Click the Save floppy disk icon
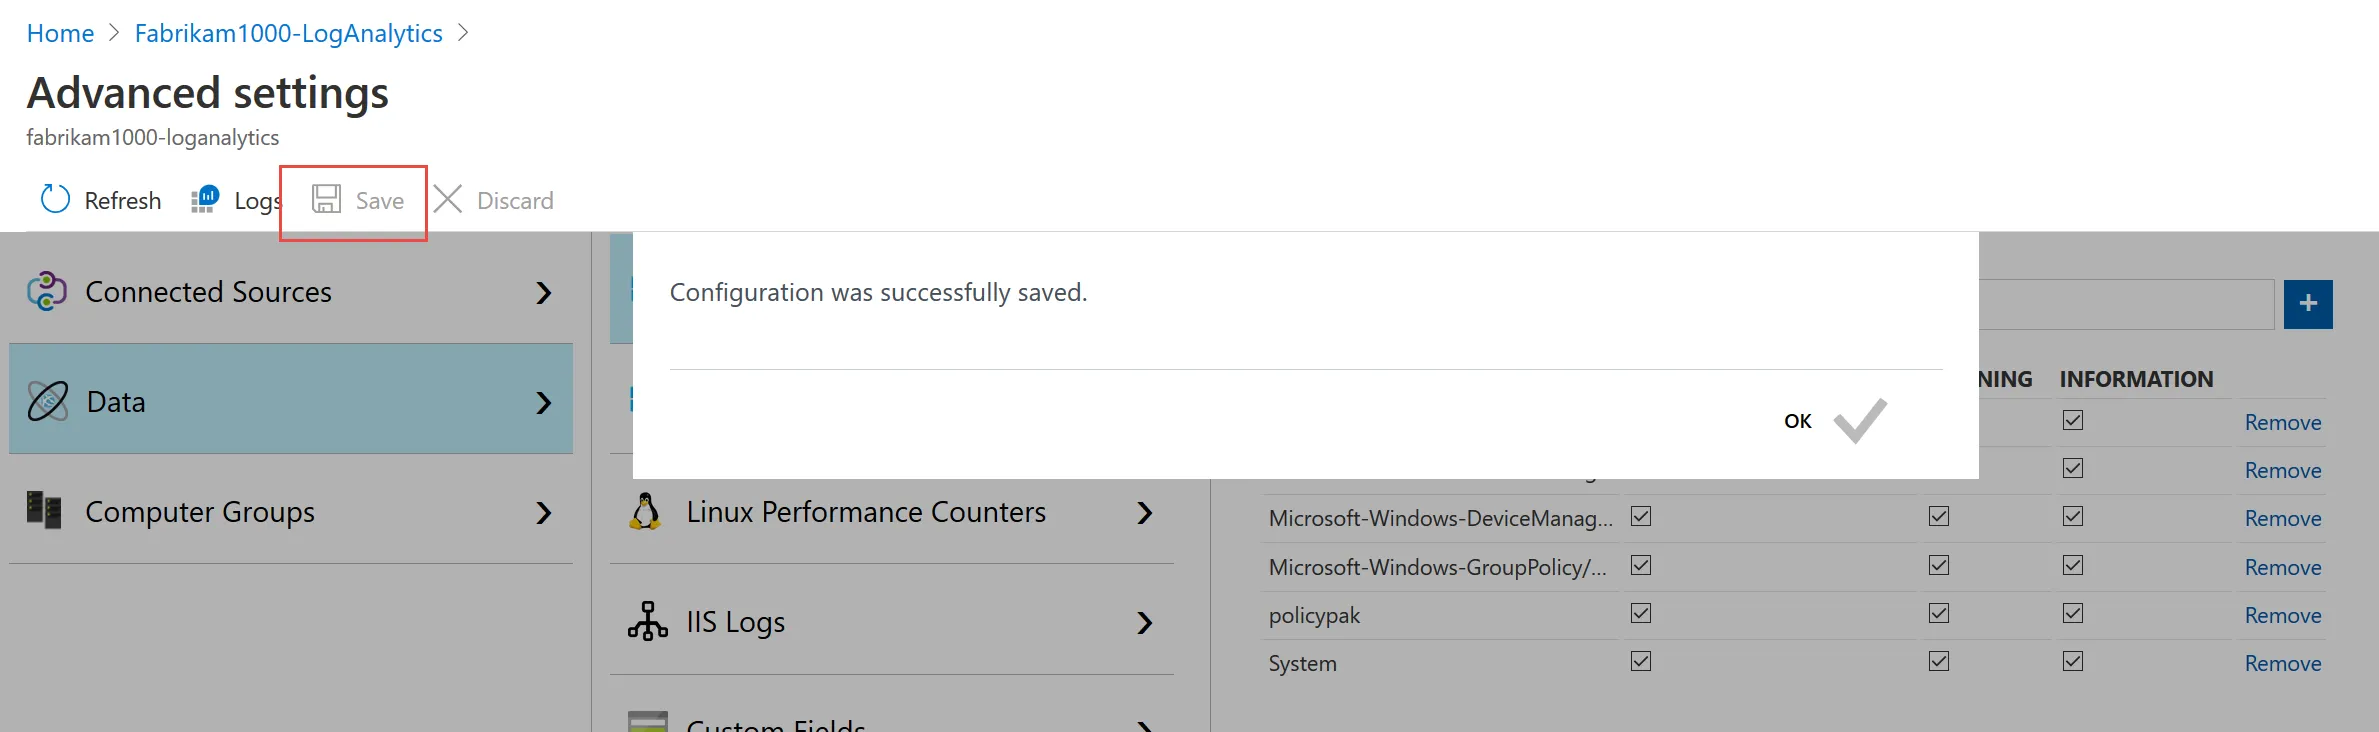The image size is (2379, 732). (326, 199)
